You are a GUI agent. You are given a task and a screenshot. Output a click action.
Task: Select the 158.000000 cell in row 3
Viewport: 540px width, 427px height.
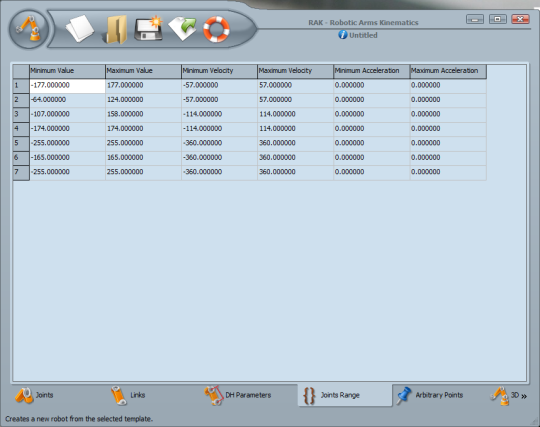(x=143, y=115)
